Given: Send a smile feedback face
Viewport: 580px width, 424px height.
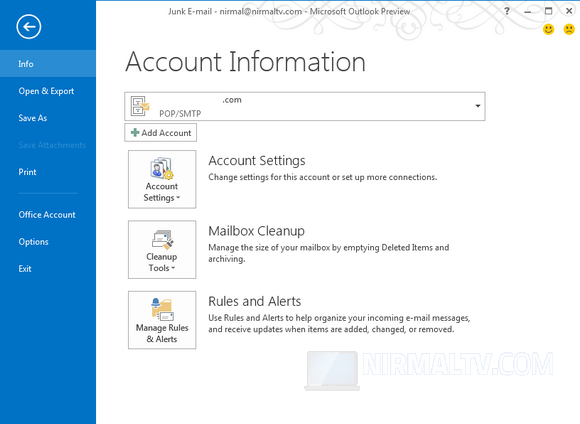Looking at the screenshot, I should tap(549, 29).
